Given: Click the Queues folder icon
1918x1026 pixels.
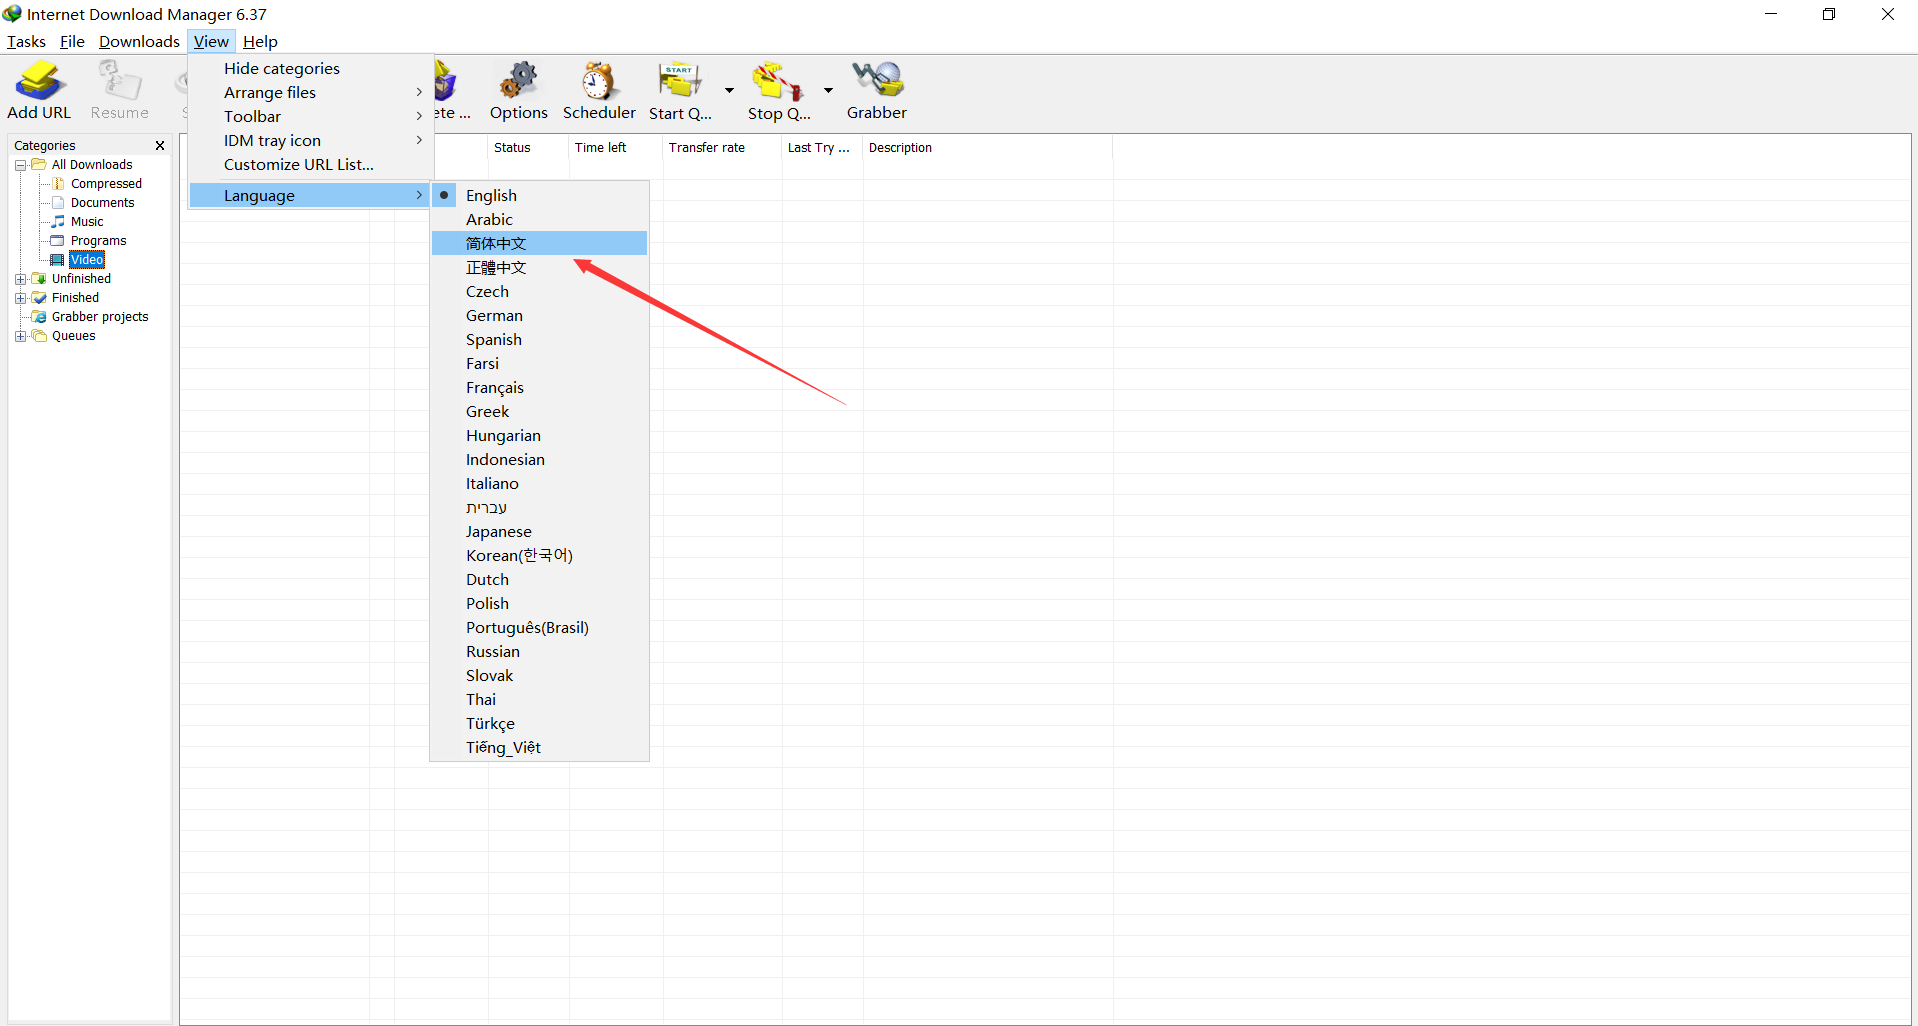Looking at the screenshot, I should coord(39,336).
